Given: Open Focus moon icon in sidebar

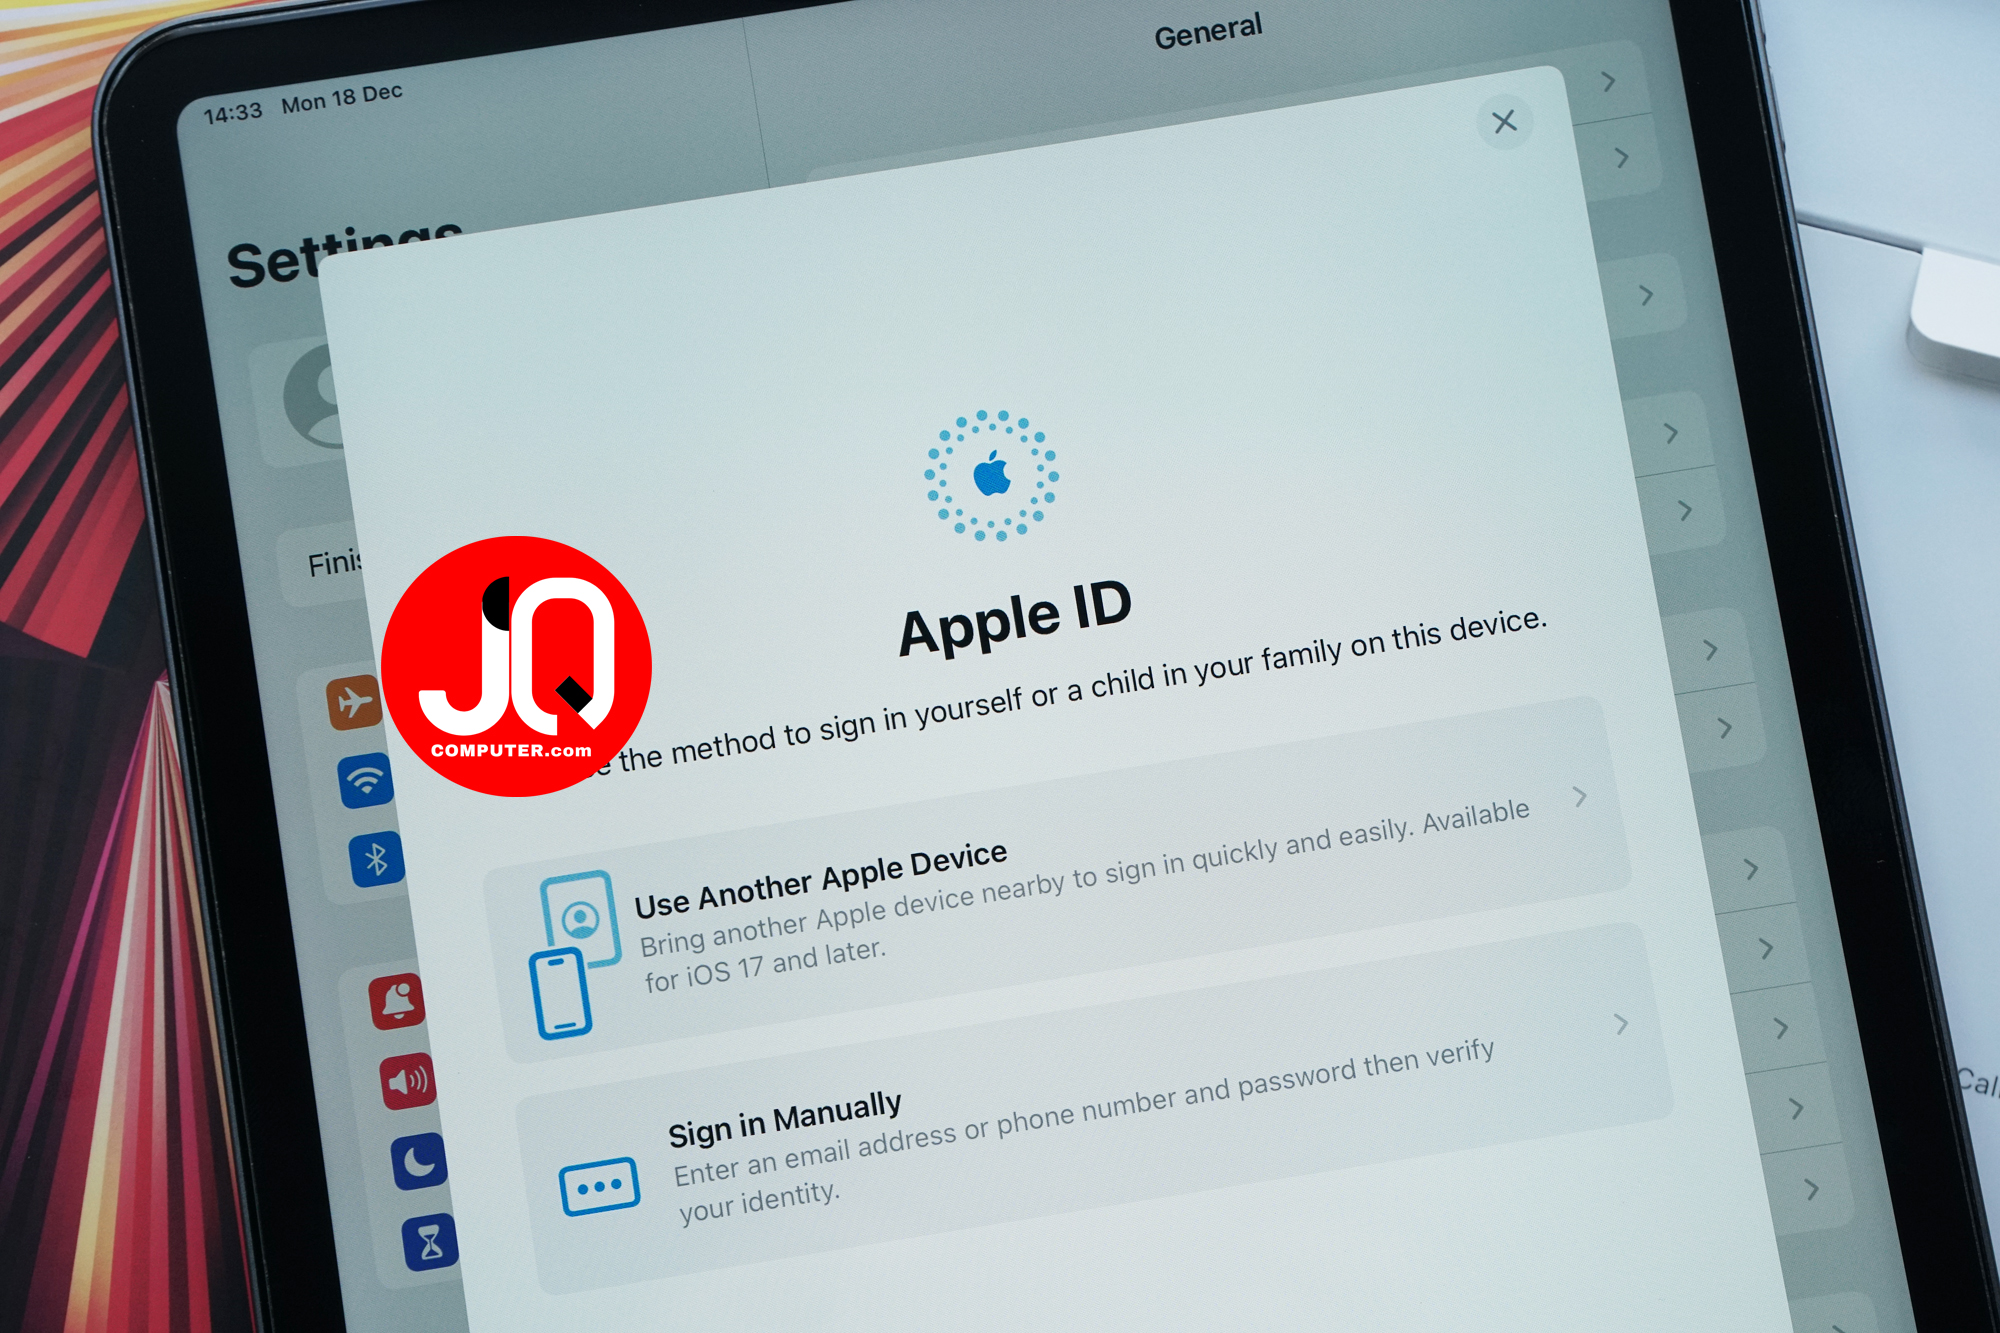Looking at the screenshot, I should click(x=419, y=1161).
